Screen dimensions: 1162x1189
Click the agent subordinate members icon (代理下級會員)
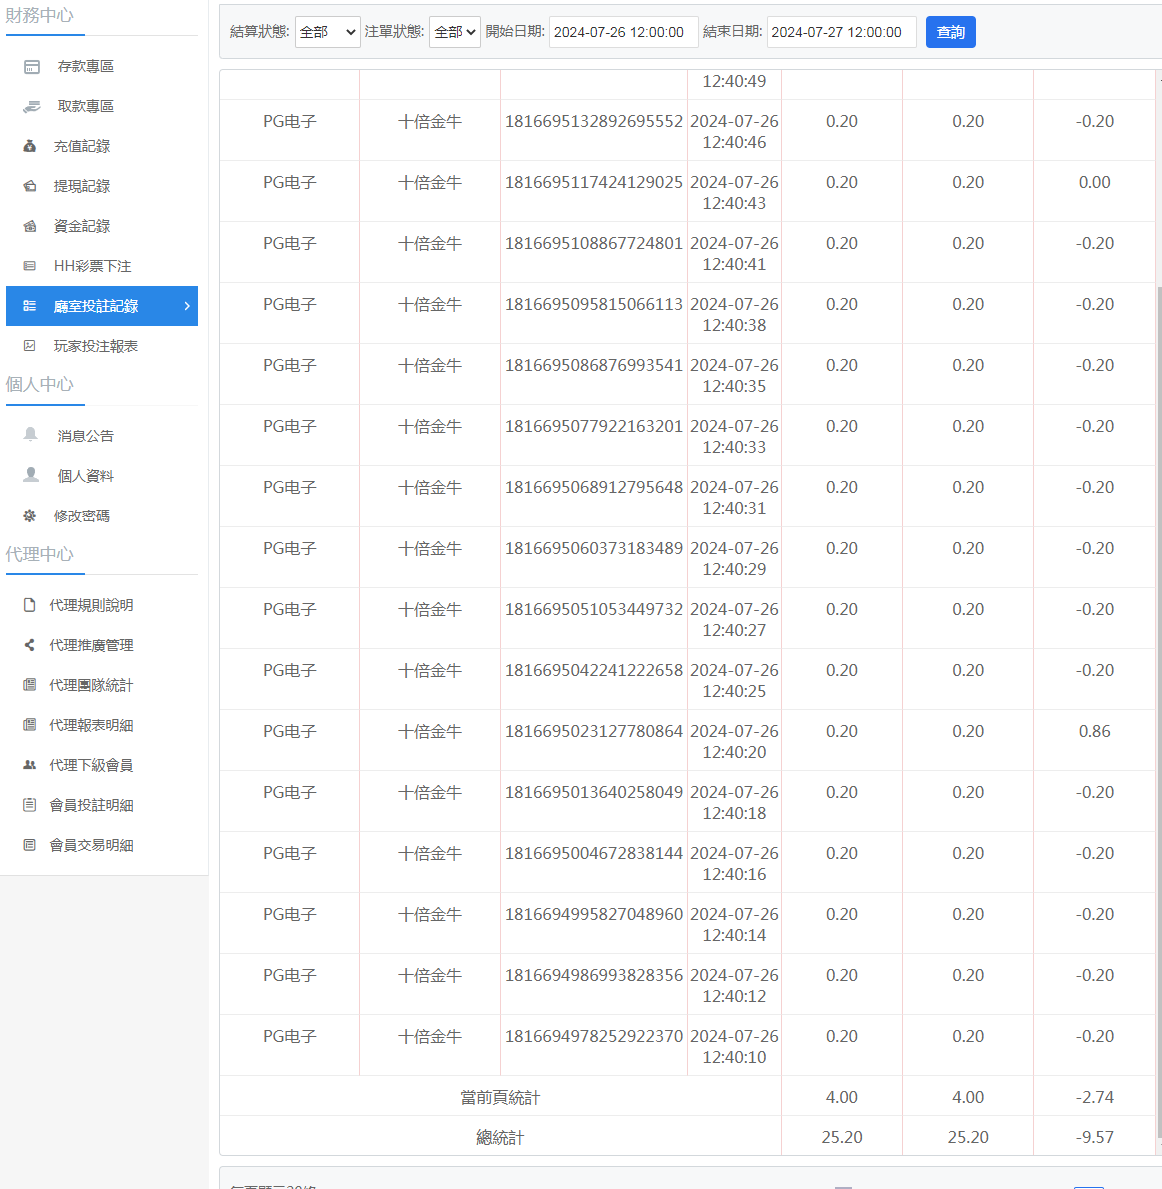[x=30, y=765]
